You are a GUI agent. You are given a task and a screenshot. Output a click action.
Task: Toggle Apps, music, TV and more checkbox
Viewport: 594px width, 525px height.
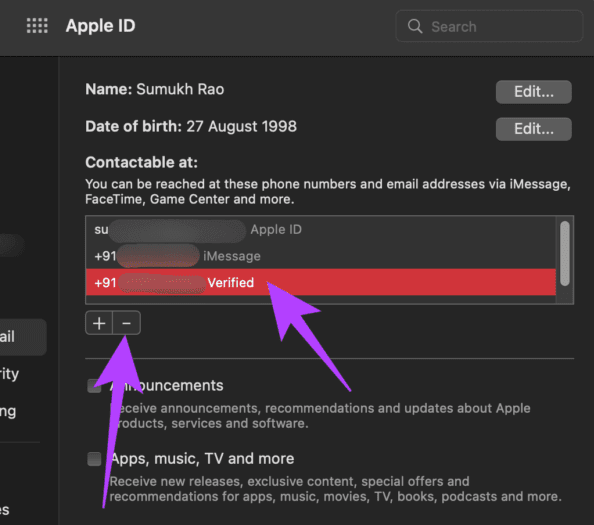click(x=94, y=459)
